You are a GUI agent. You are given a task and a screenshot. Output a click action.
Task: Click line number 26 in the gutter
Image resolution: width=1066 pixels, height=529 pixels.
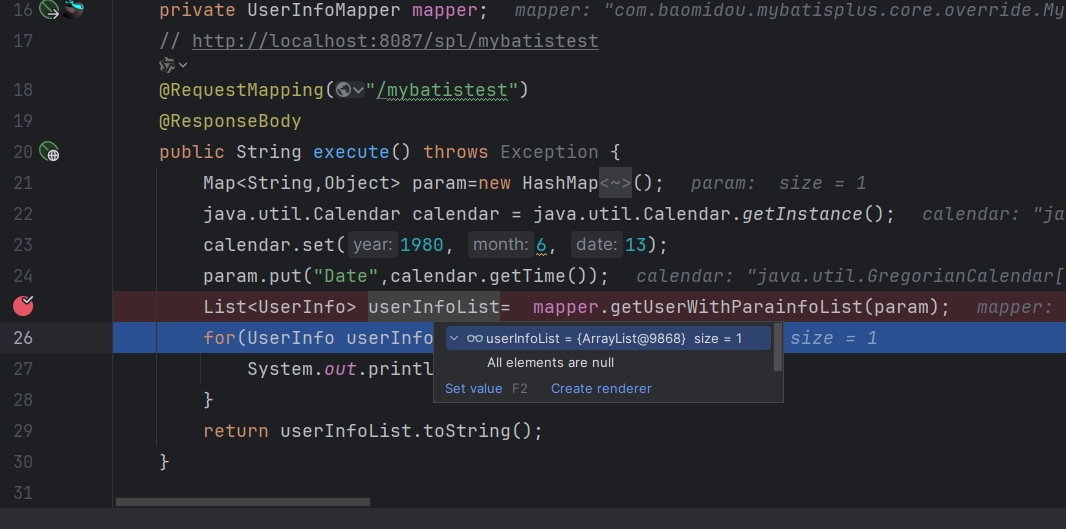(23, 338)
